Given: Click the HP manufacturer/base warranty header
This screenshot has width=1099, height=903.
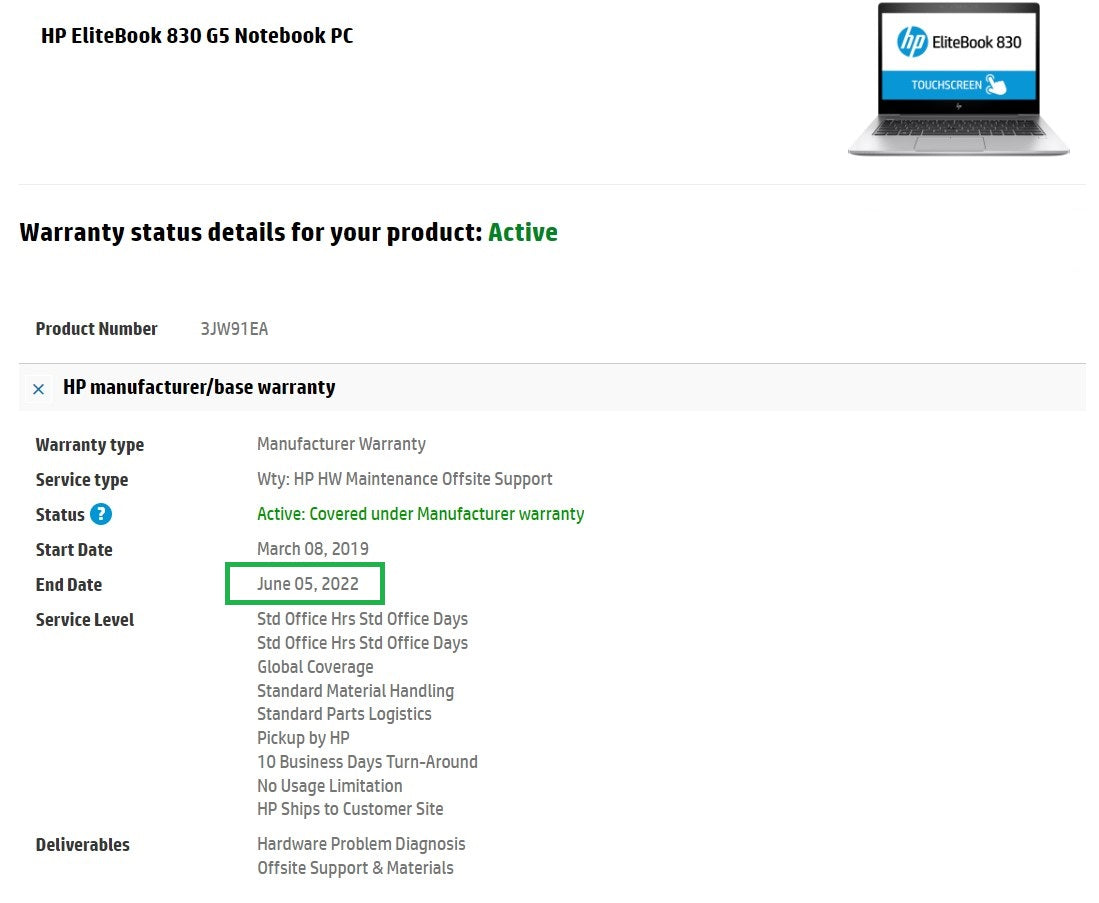Looking at the screenshot, I should point(199,387).
